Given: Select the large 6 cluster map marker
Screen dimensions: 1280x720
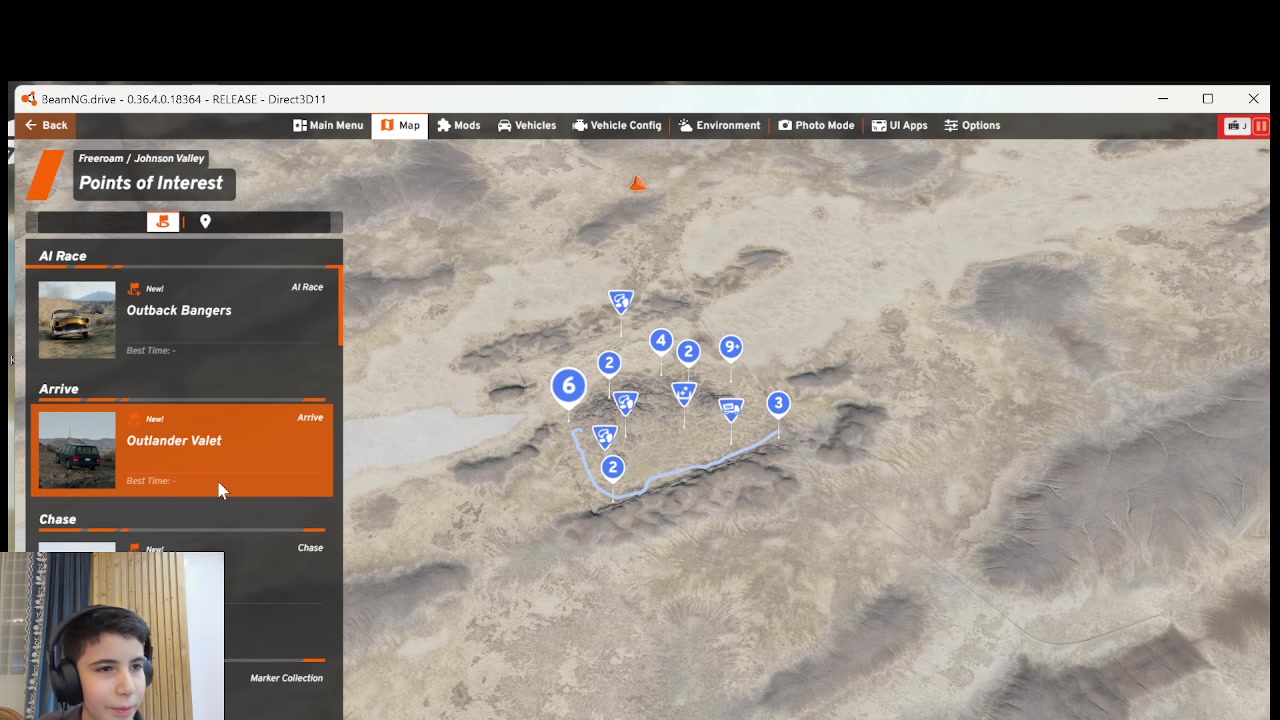Looking at the screenshot, I should [569, 386].
